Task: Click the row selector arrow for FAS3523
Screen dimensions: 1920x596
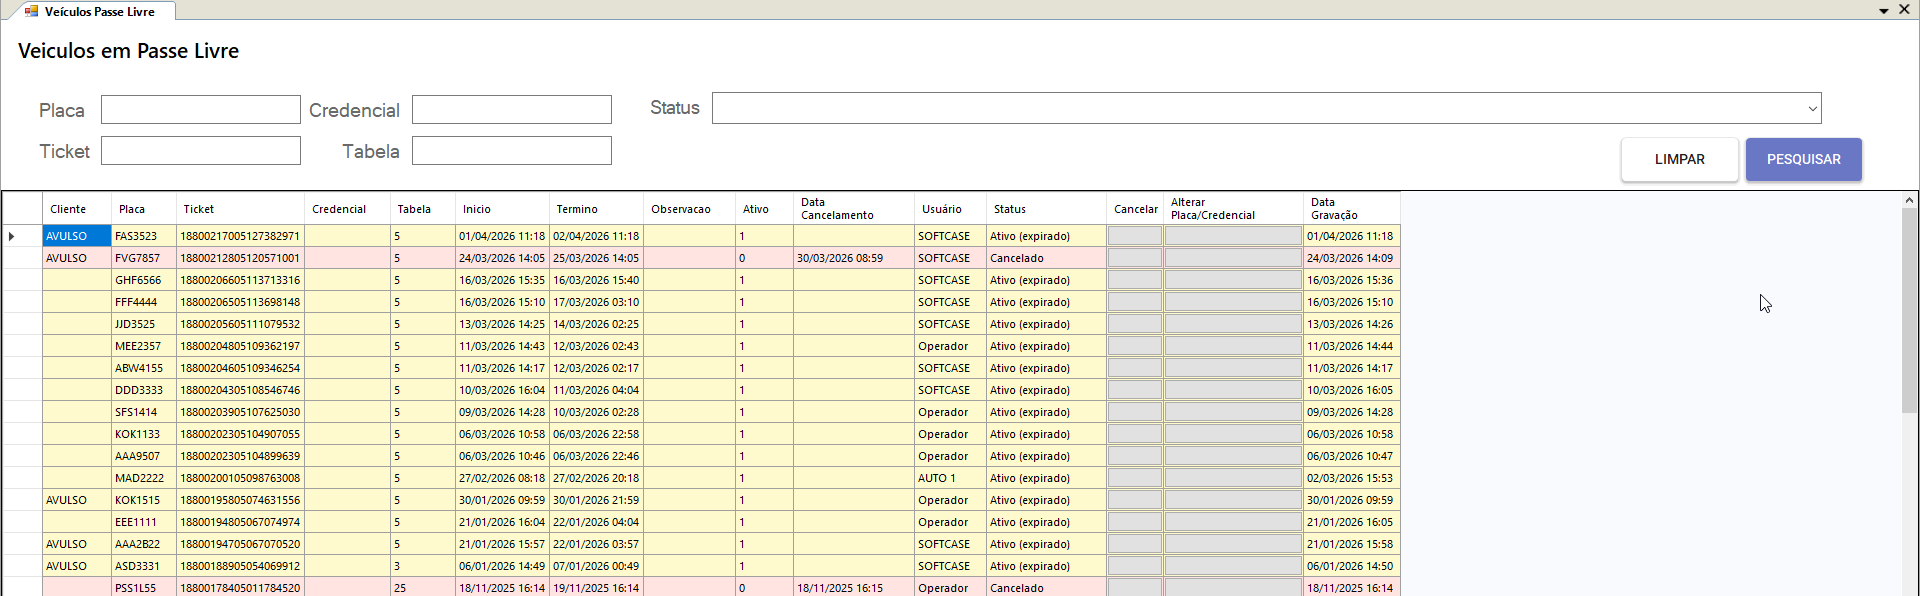Action: point(12,236)
